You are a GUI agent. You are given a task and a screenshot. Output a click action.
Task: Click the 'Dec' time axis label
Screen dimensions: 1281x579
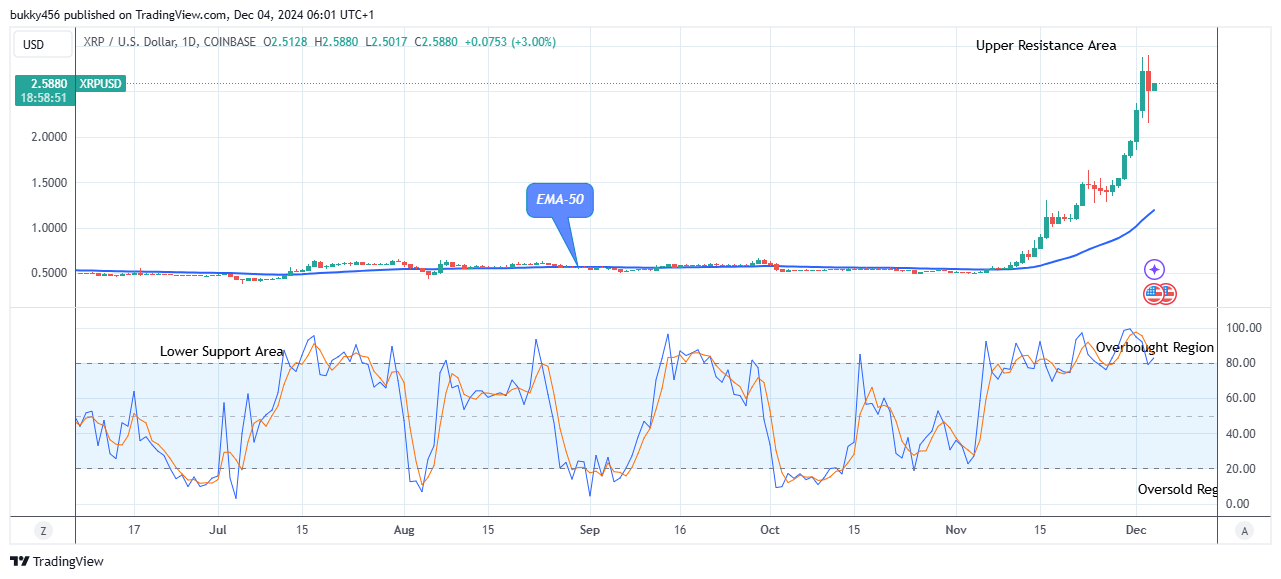coord(1136,530)
